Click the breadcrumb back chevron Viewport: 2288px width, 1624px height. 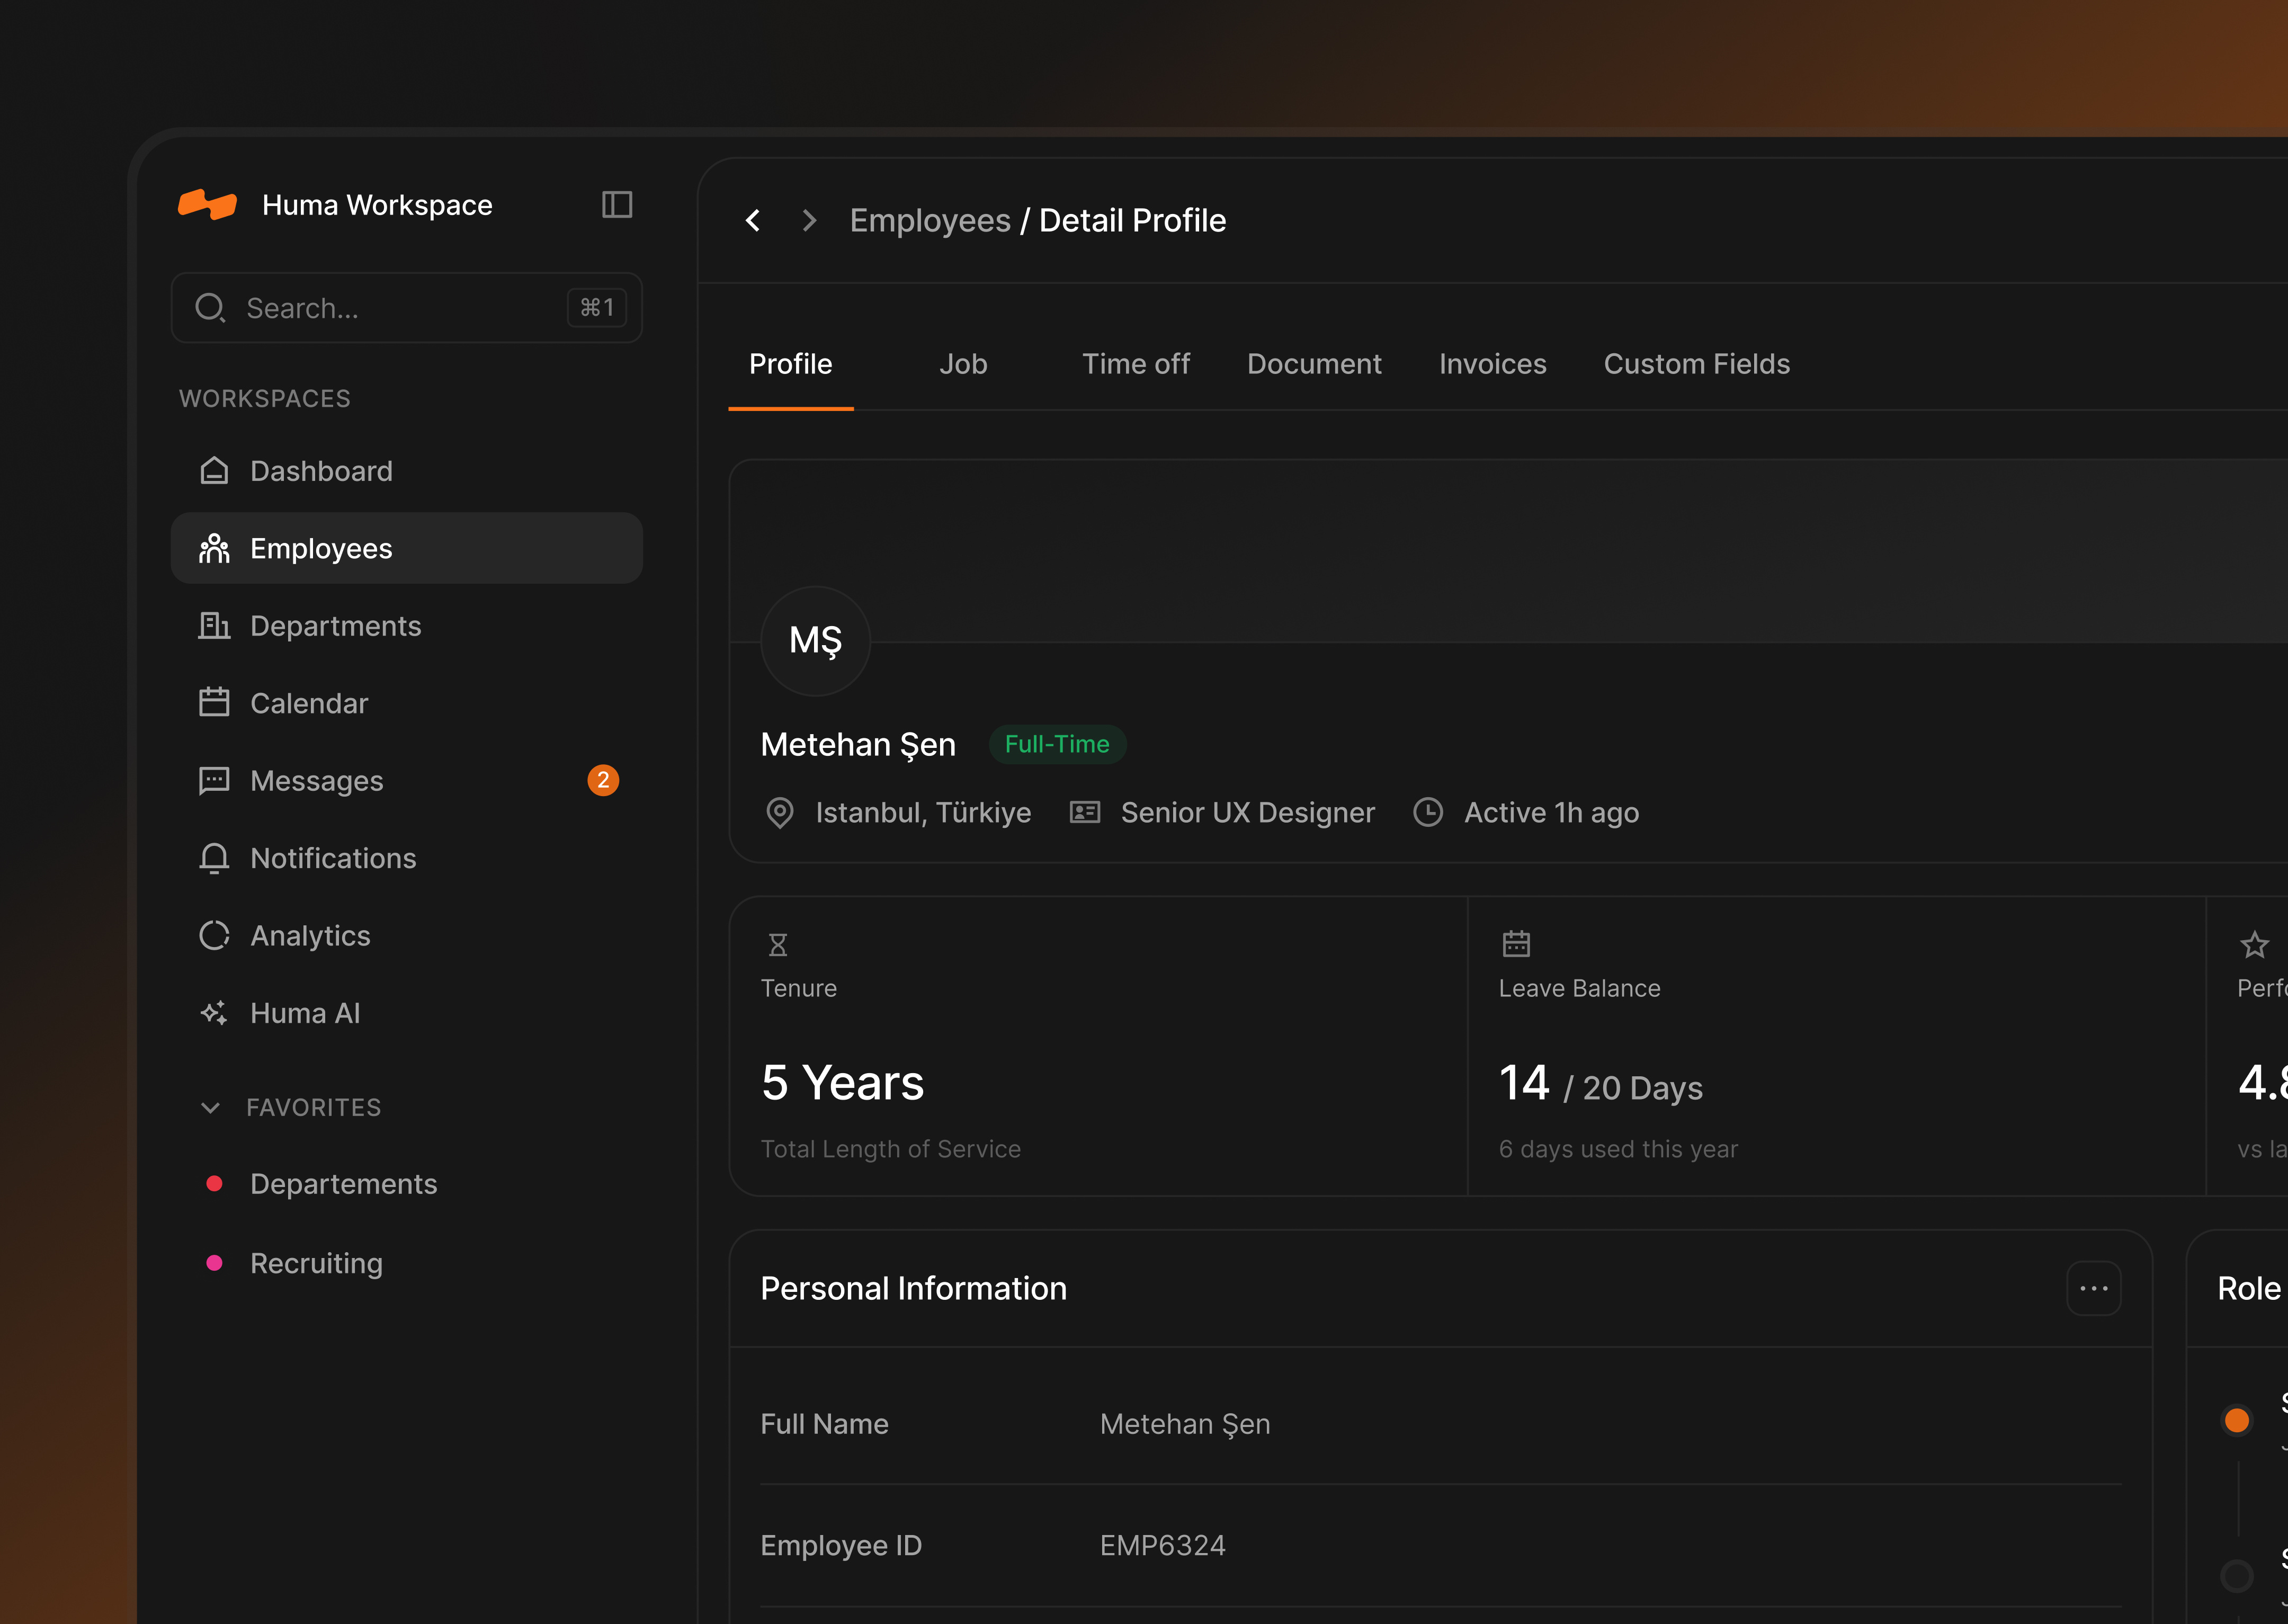tap(753, 220)
